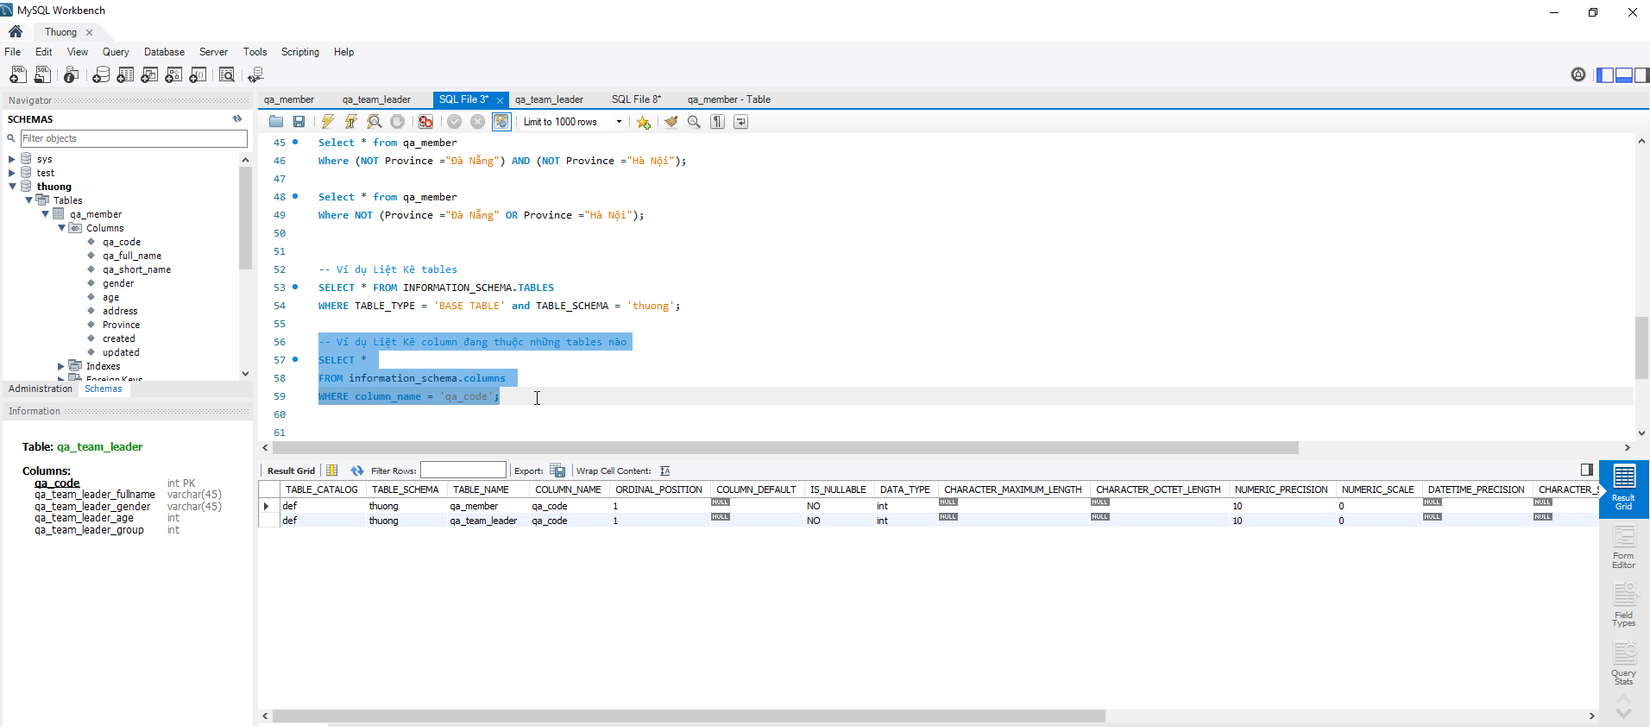Collapse the Tables node
This screenshot has width=1650, height=727.
pos(29,200)
